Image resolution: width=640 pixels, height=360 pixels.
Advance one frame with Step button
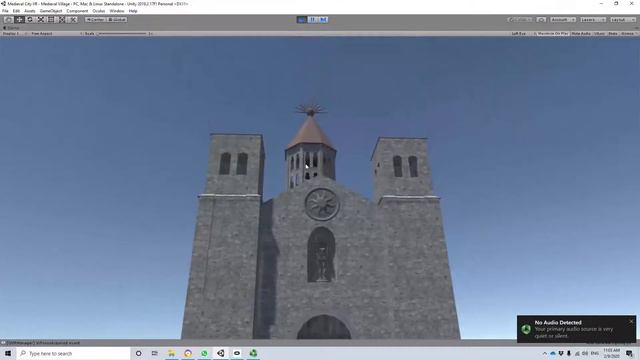pos(323,20)
